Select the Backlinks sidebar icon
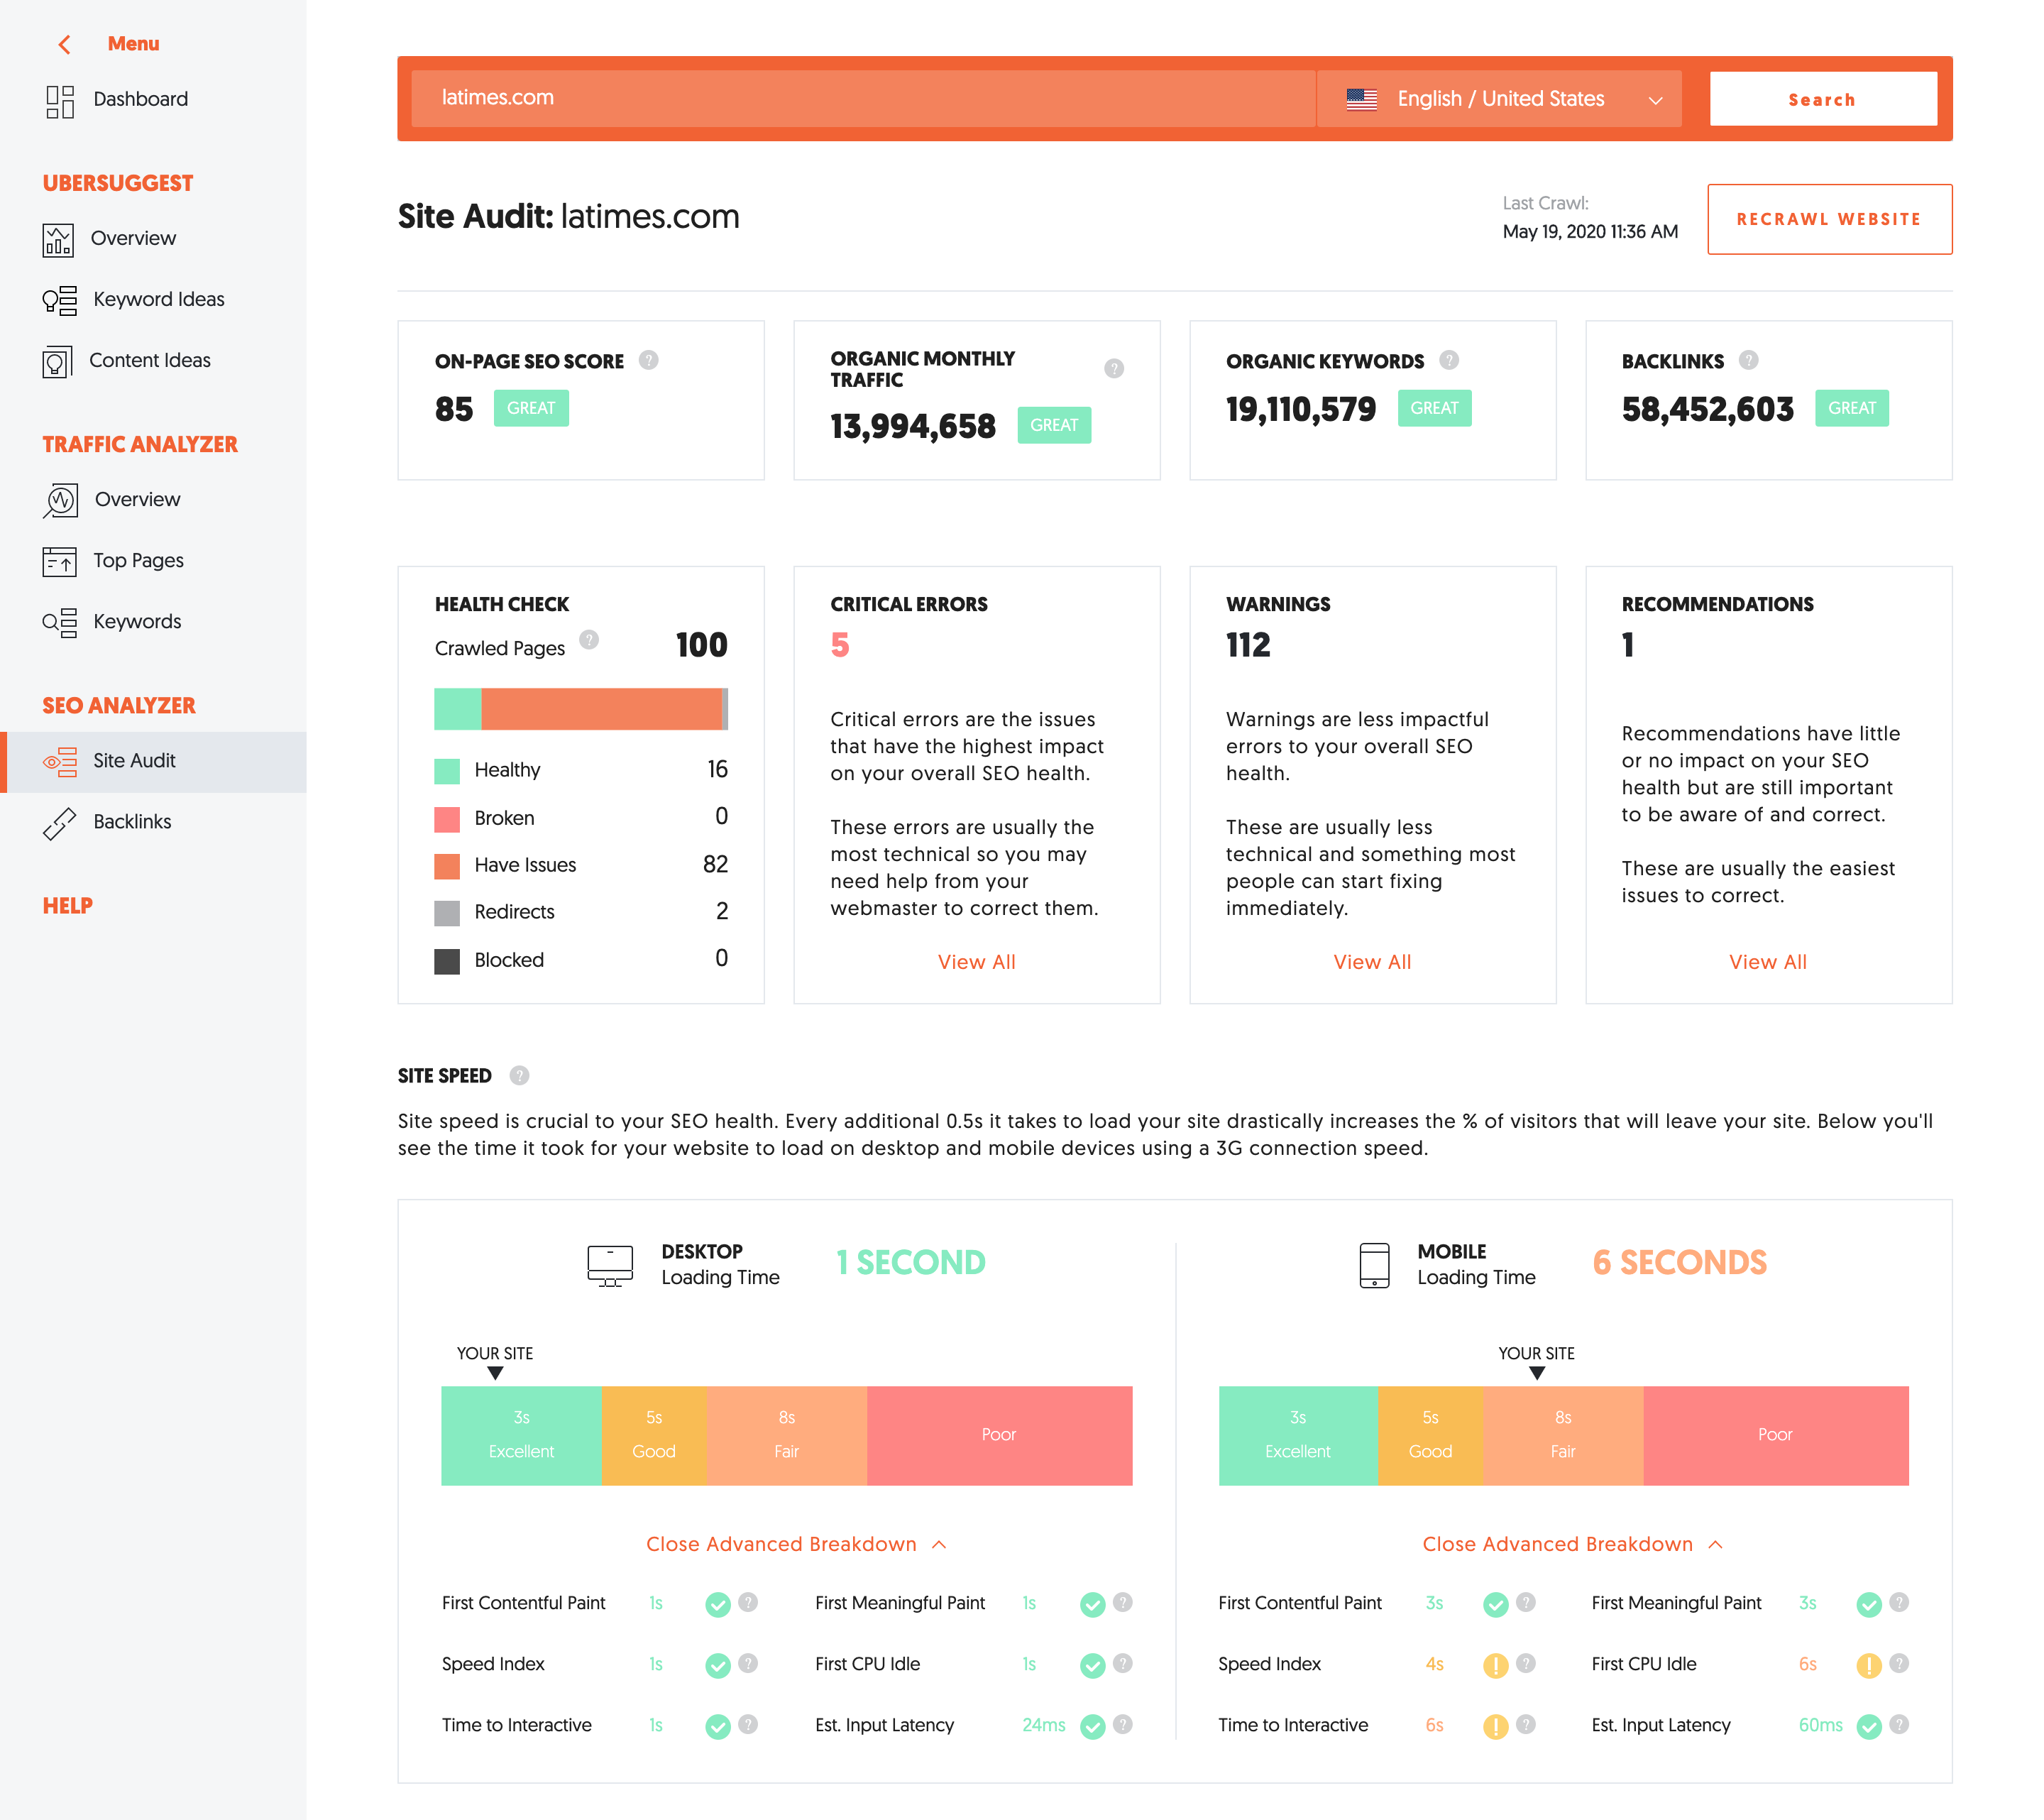The image size is (2044, 1820). 59,821
